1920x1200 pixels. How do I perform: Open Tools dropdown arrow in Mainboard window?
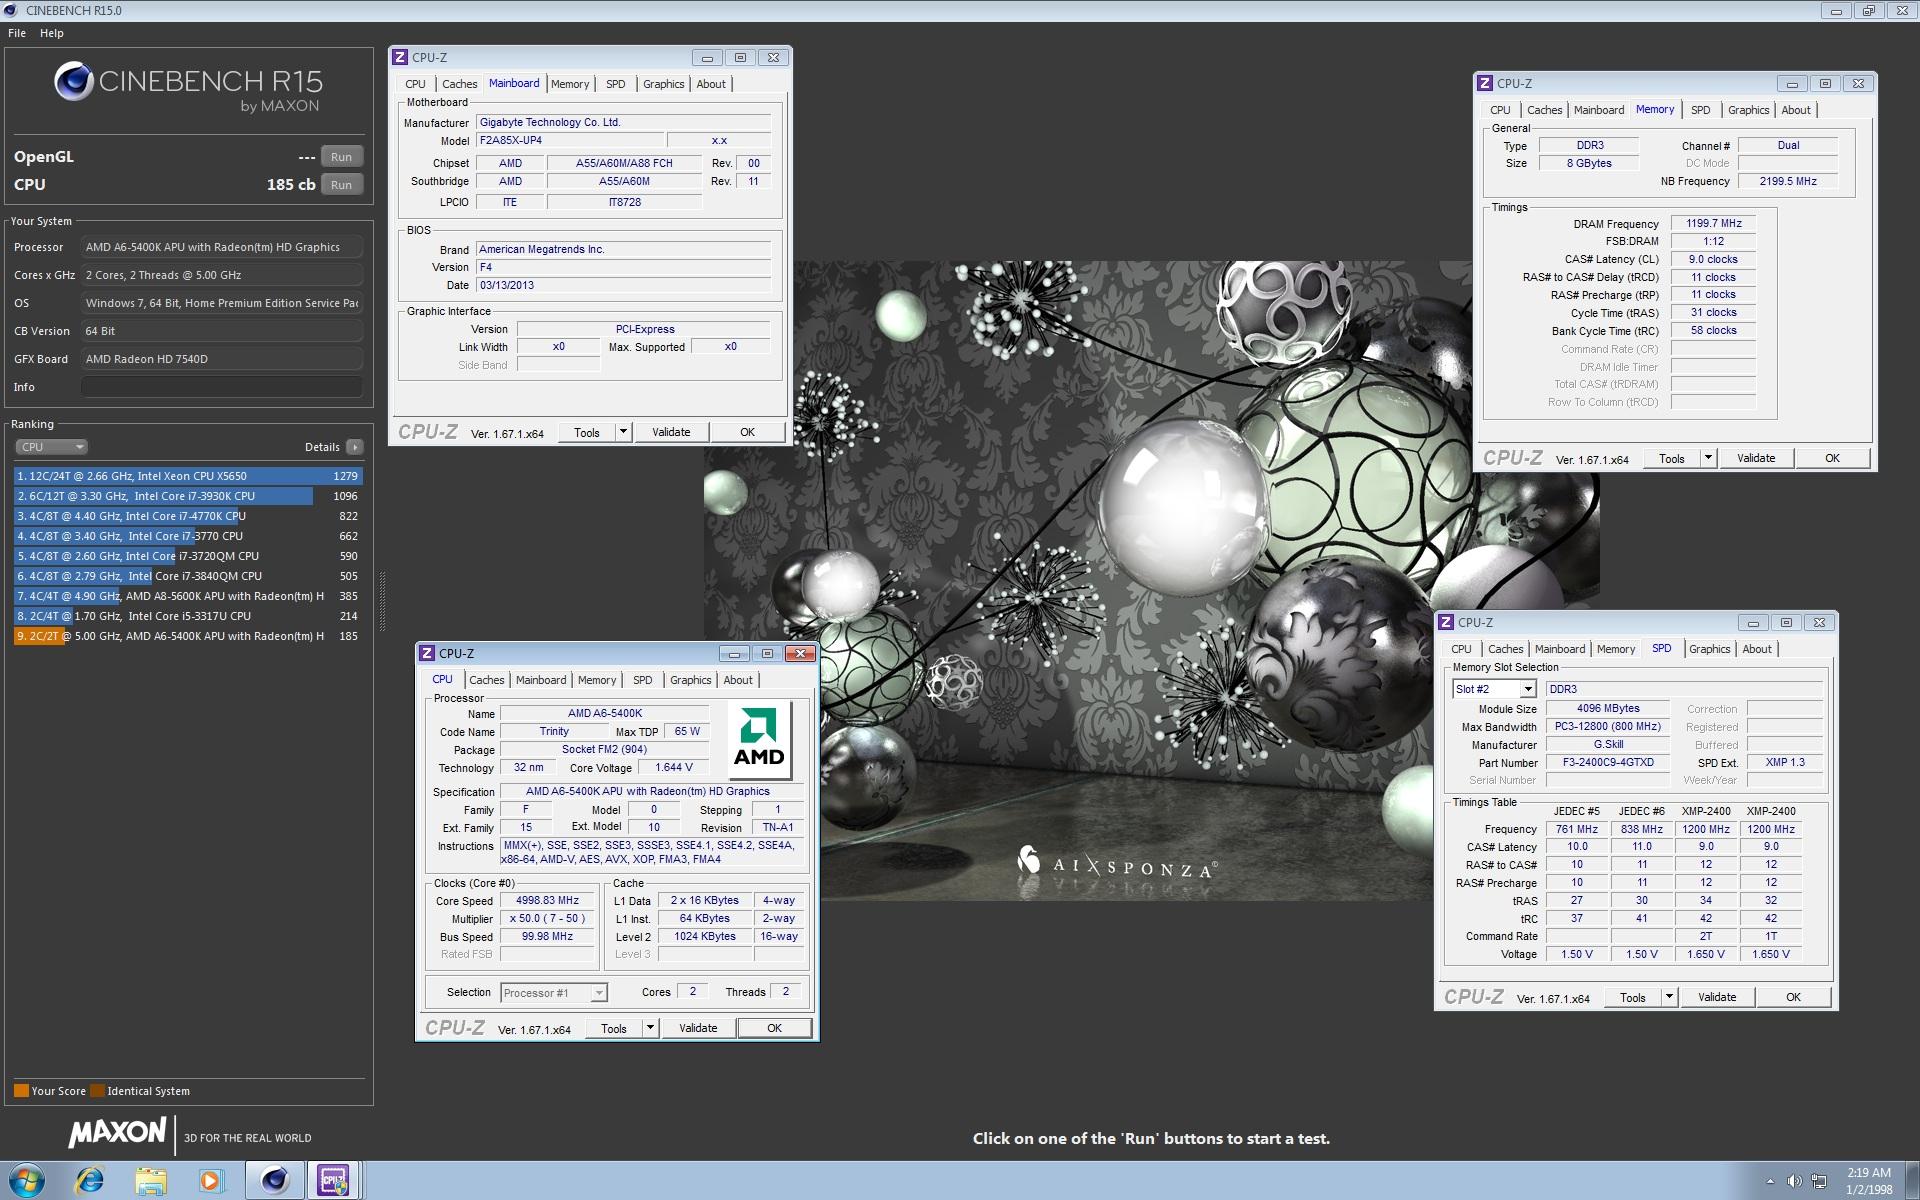(x=623, y=432)
